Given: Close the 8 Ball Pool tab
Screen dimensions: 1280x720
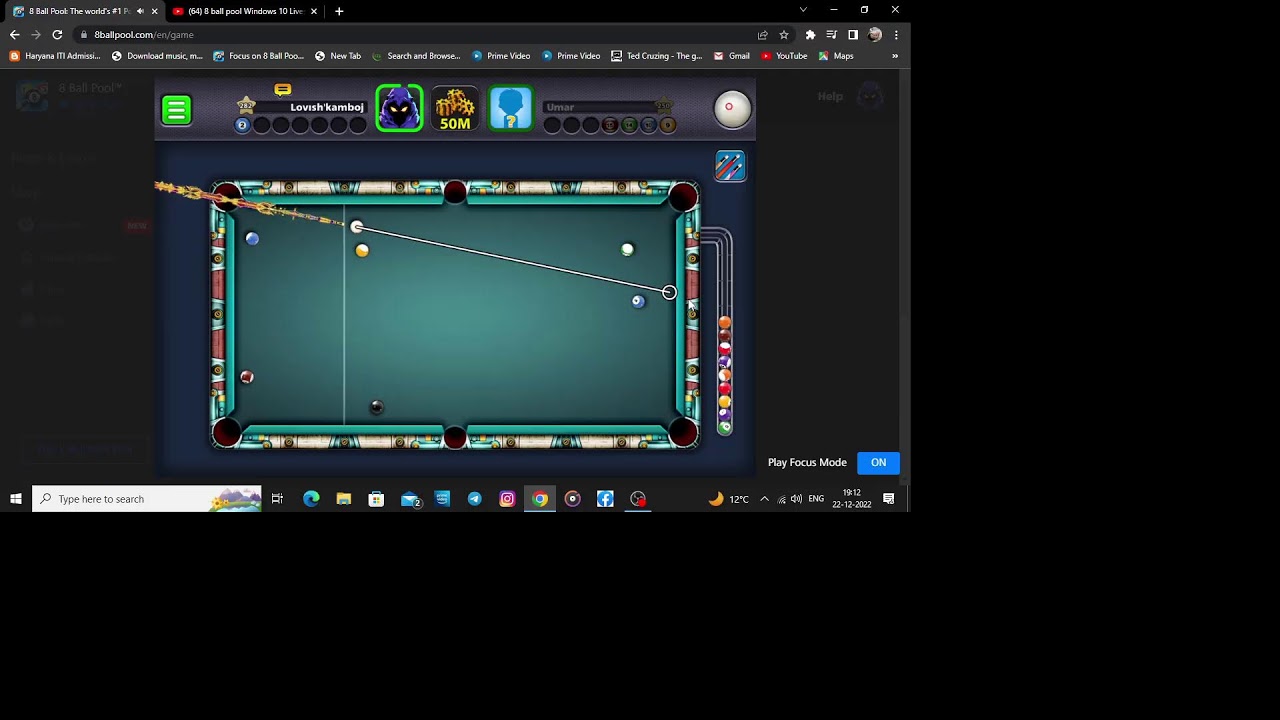Looking at the screenshot, I should [154, 11].
